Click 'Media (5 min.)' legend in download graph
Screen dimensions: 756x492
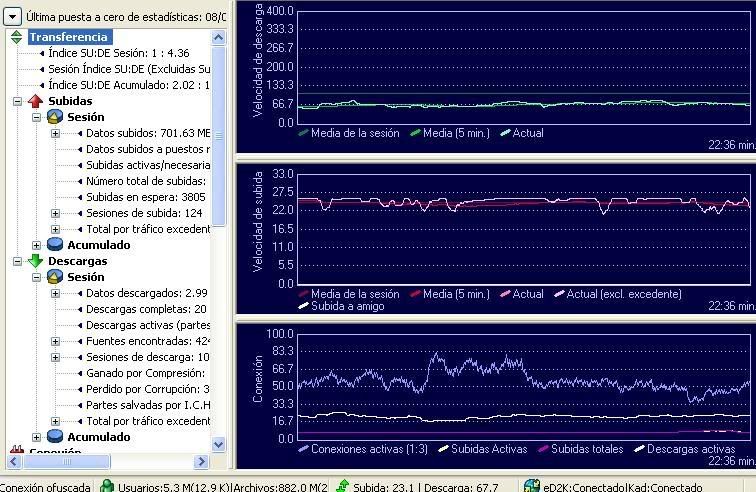450,133
